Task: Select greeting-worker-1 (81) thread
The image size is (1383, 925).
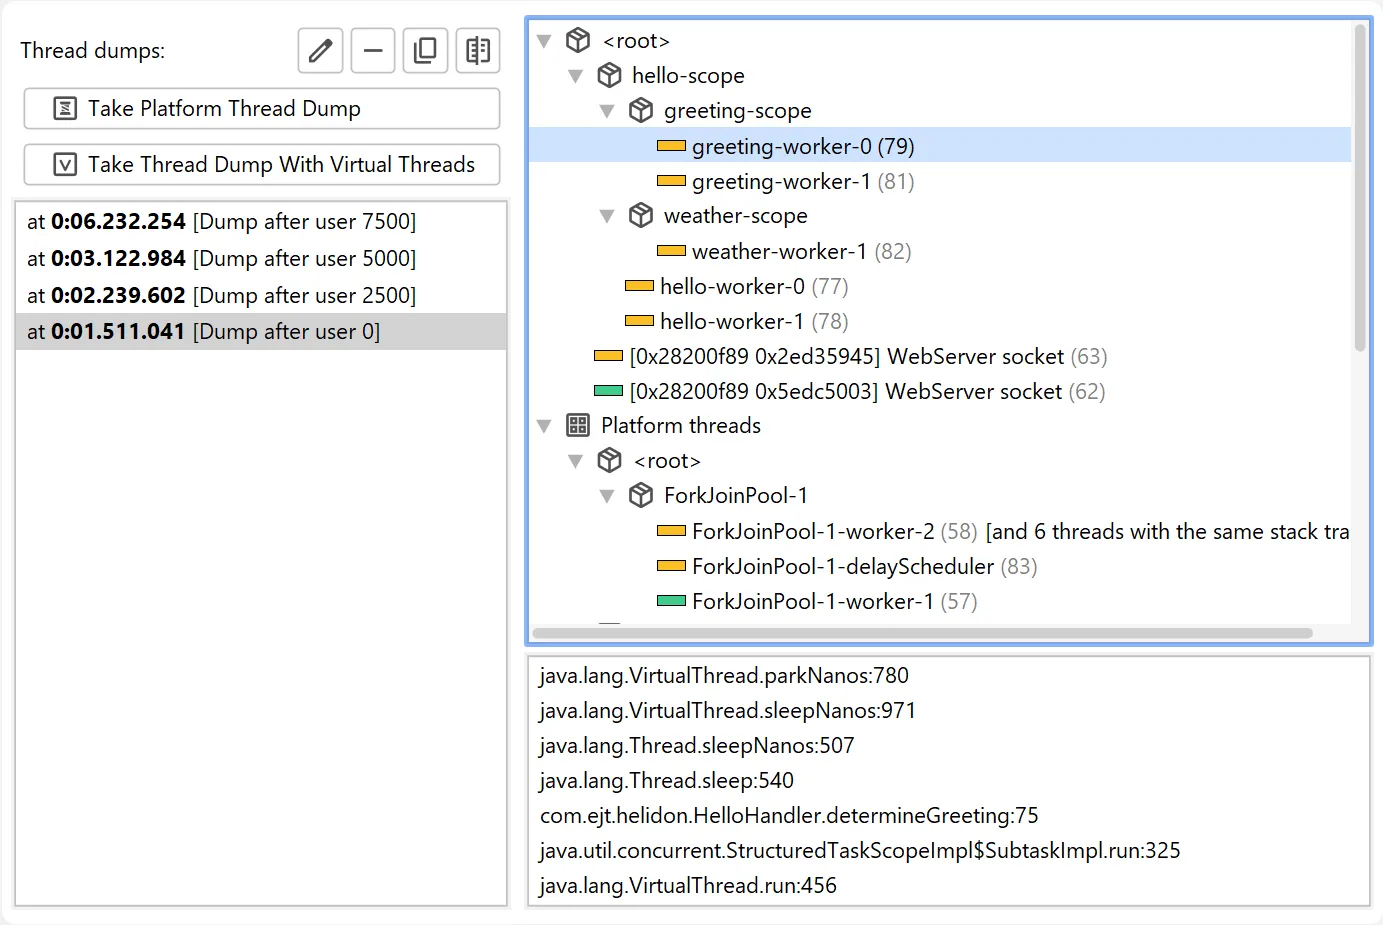Action: click(x=803, y=181)
